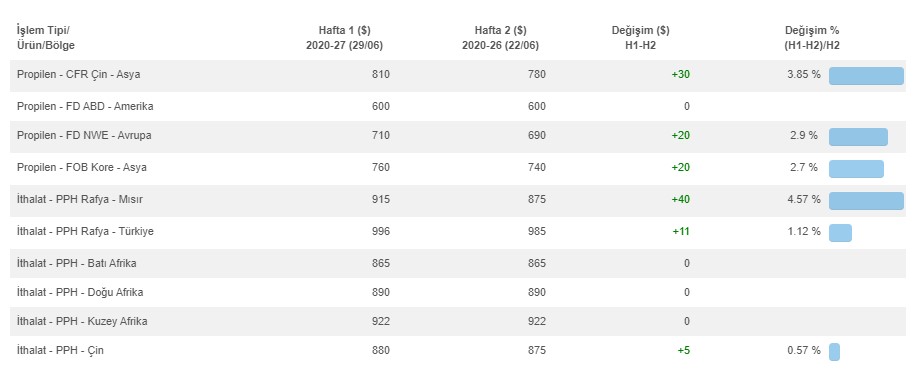Image resolution: width=920 pixels, height=380 pixels.
Task: Click the 996 price in Türkiye row
Action: pos(381,232)
